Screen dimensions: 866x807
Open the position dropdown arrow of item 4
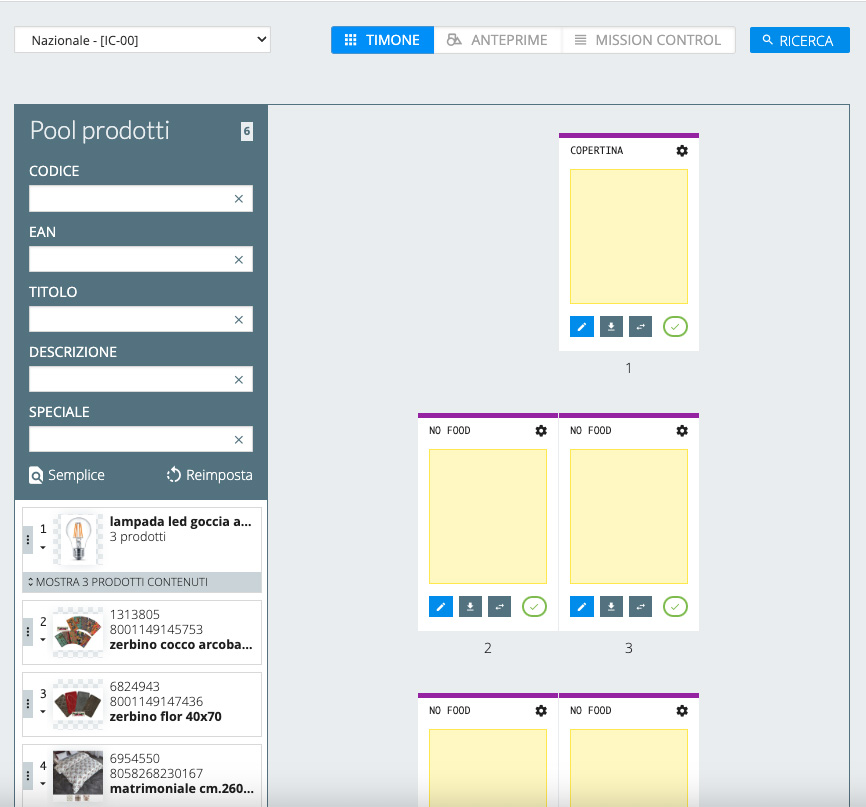coord(43,783)
